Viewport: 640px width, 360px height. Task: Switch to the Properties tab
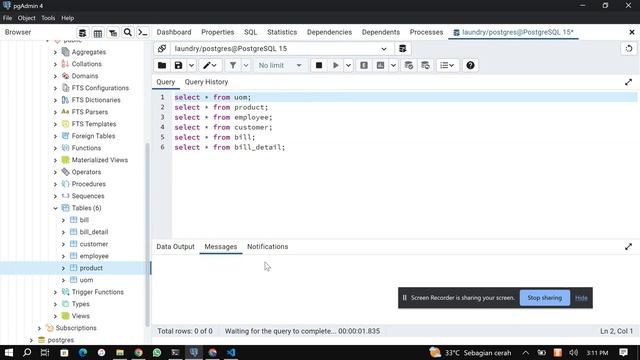218,32
